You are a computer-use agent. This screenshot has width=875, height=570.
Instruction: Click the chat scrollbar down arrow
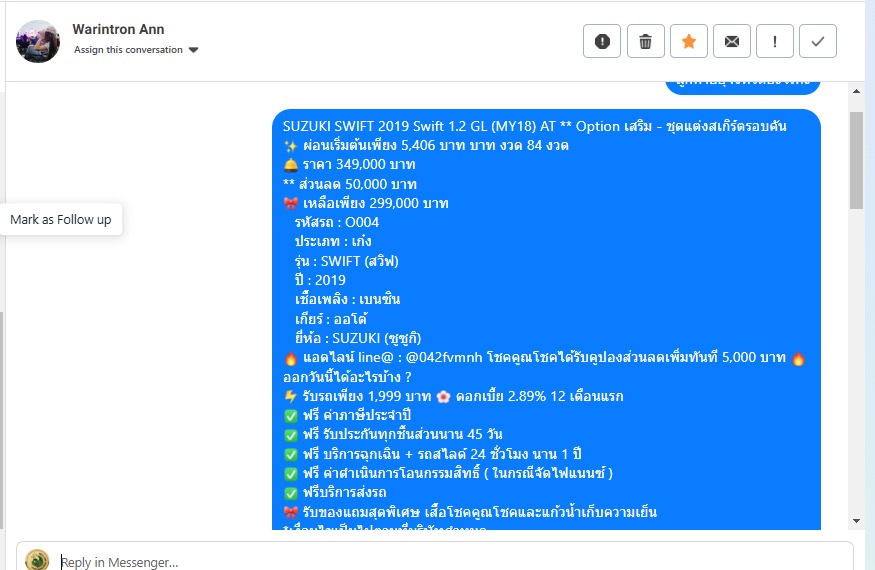click(x=856, y=521)
